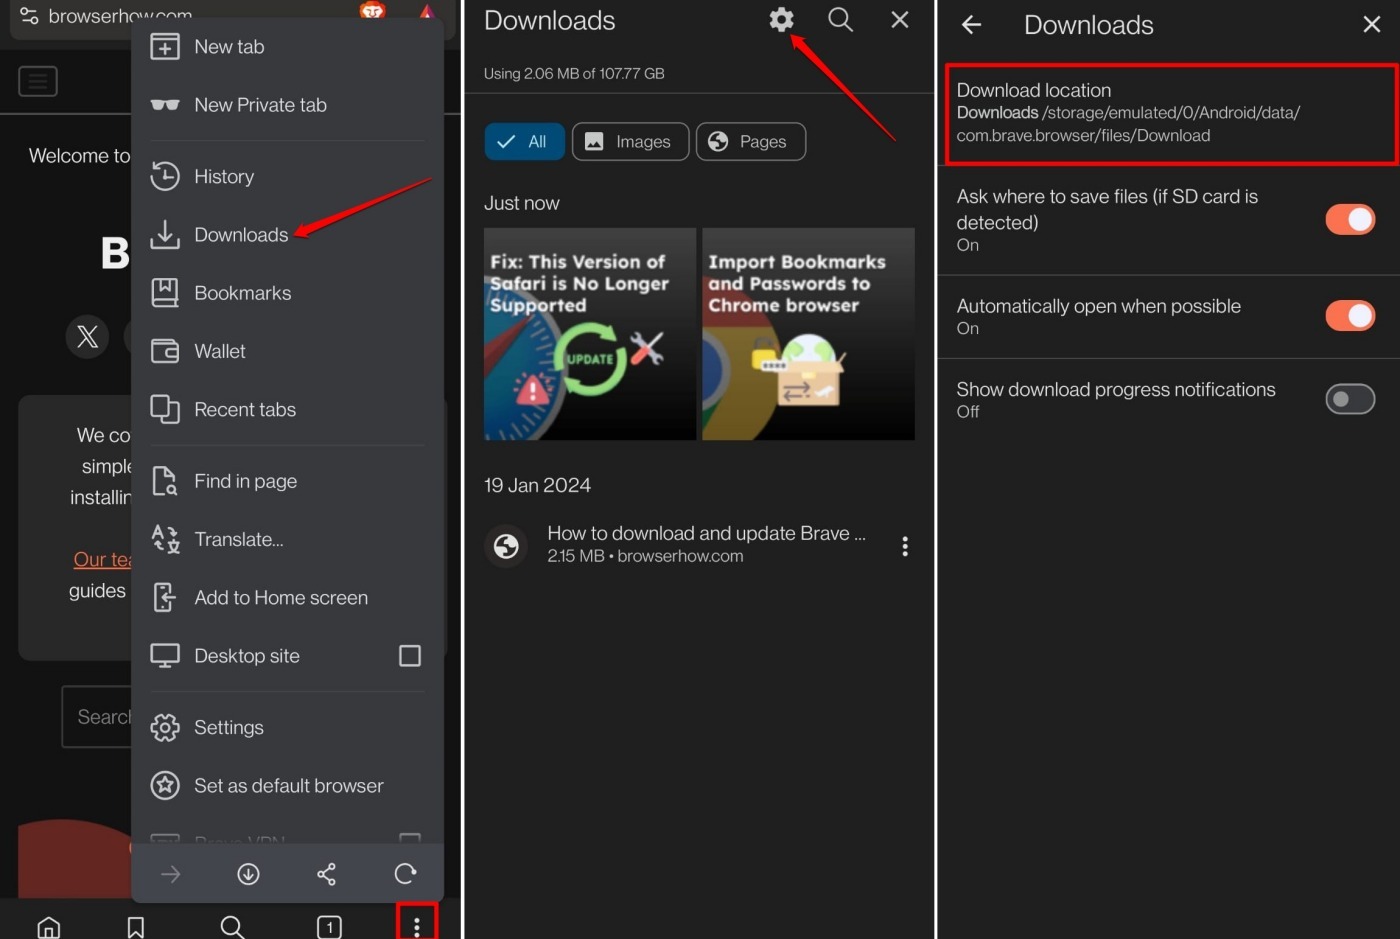Tap the Search box on the webpage
This screenshot has width=1400, height=939.
(97, 717)
